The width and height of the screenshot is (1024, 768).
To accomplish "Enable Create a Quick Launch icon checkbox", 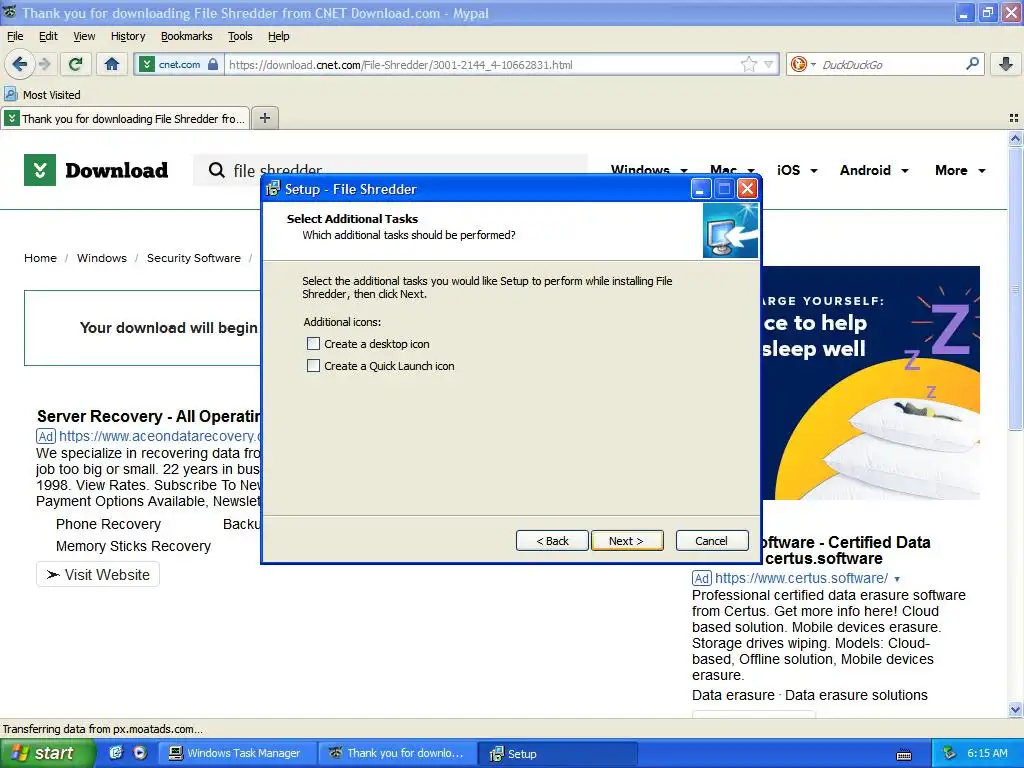I will (313, 366).
